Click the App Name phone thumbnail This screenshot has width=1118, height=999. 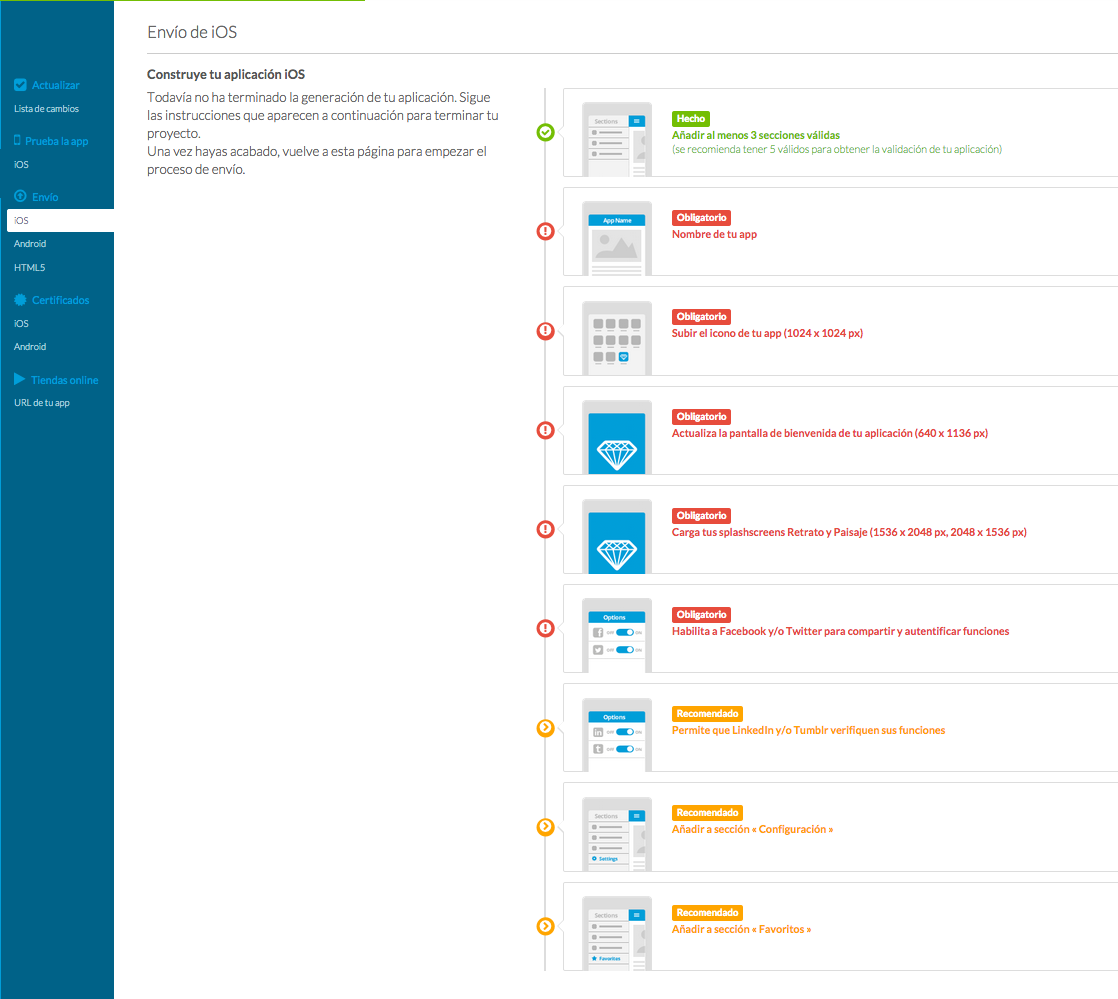tap(617, 239)
